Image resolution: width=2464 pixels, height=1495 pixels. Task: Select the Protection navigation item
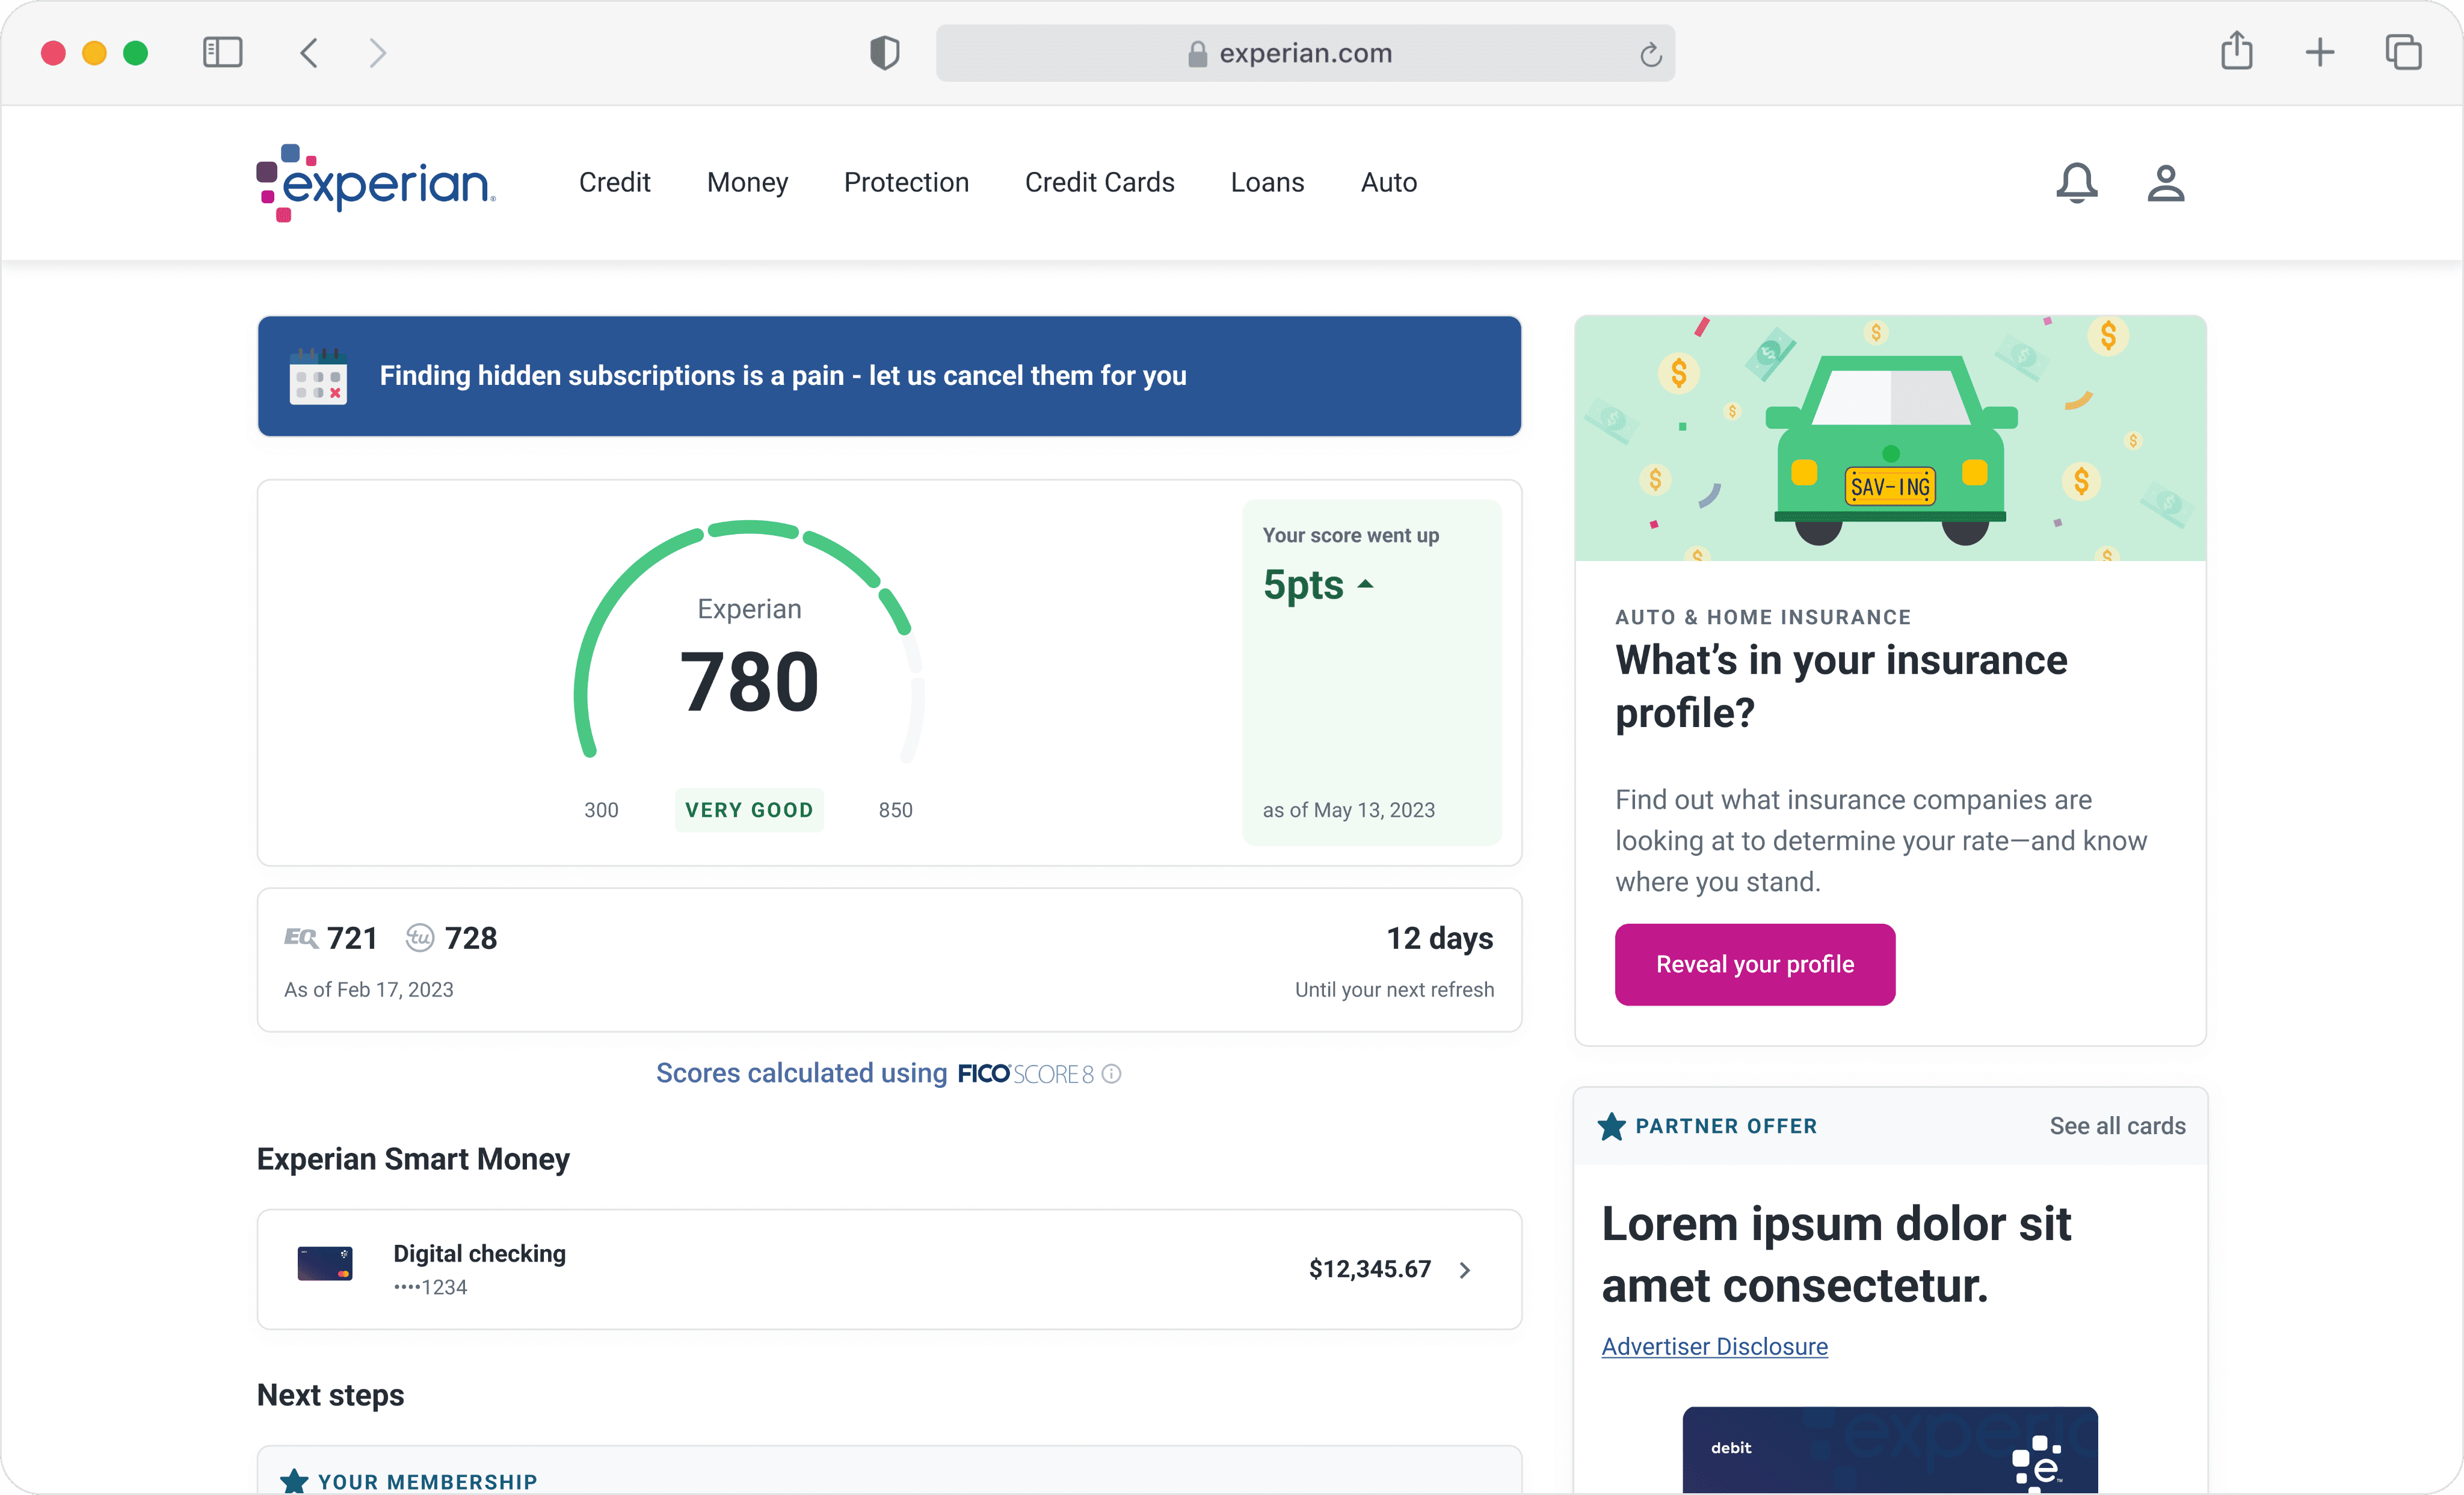point(906,182)
